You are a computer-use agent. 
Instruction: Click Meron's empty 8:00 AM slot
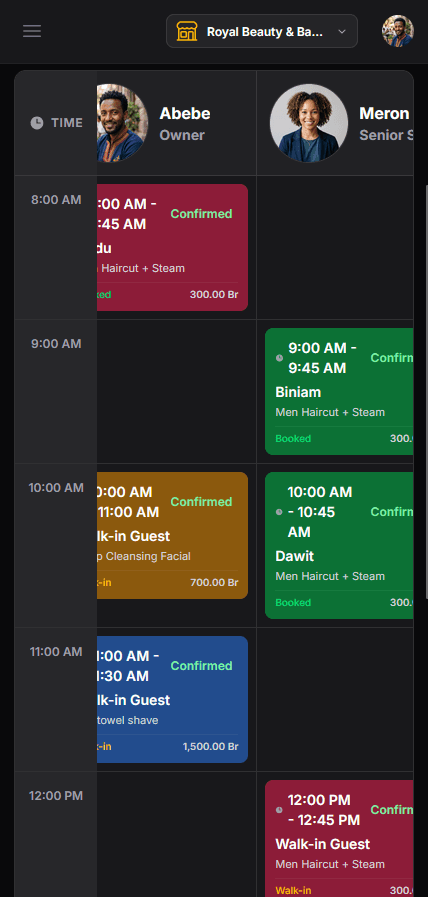335,248
